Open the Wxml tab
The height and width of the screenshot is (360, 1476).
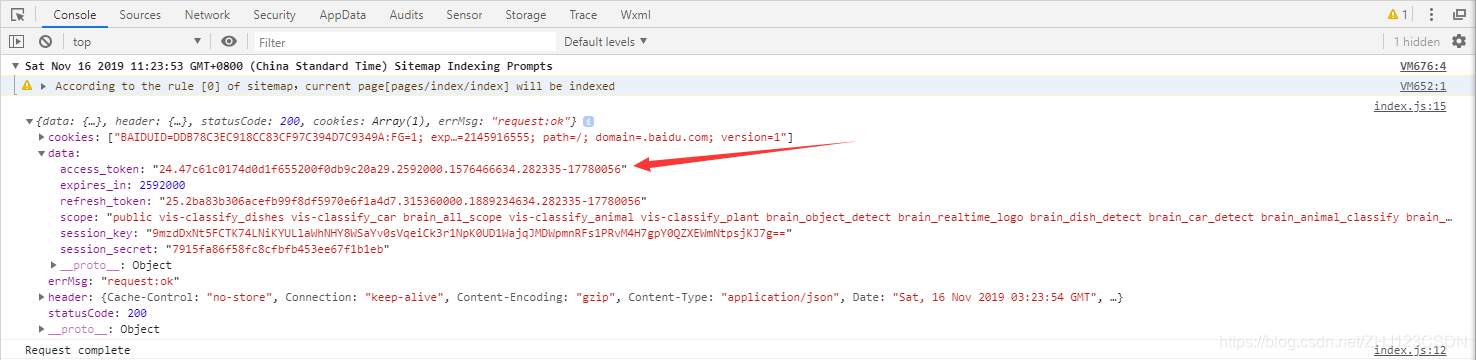(636, 15)
